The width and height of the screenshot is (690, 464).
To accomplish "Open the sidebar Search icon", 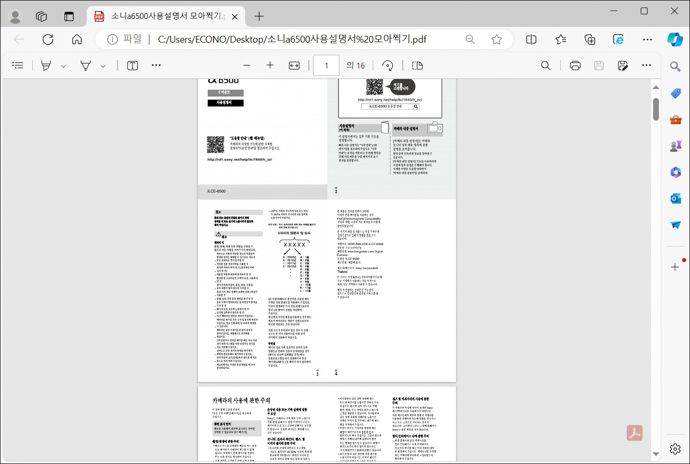I will [675, 66].
